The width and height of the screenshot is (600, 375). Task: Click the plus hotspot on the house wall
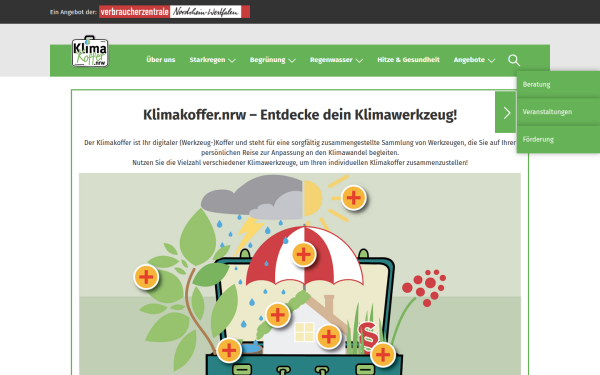point(329,337)
